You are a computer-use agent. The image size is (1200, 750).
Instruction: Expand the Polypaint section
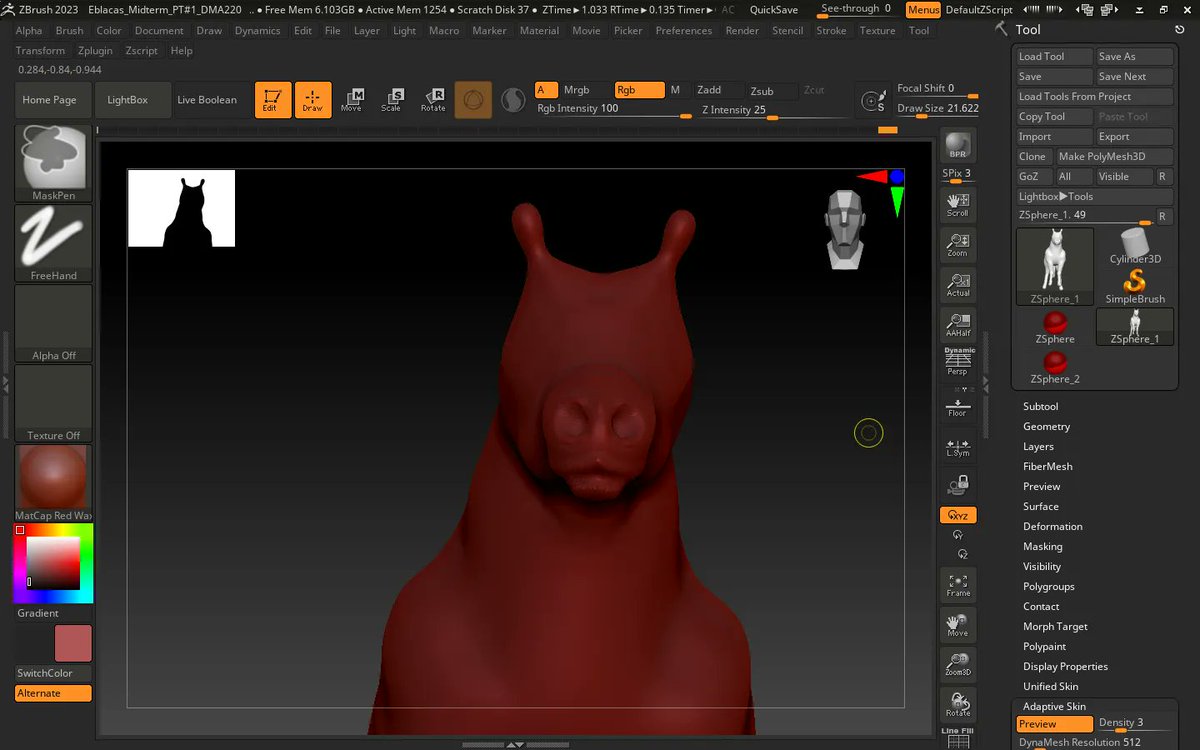point(1045,646)
